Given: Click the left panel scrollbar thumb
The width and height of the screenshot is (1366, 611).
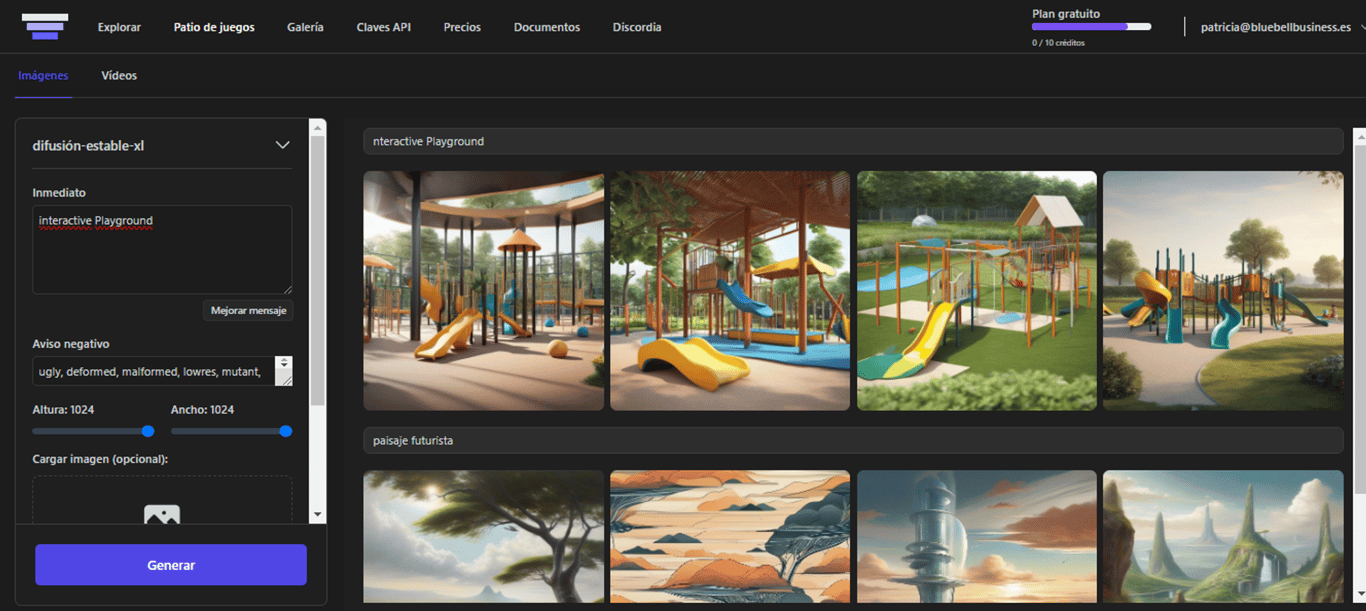Looking at the screenshot, I should pyautogui.click(x=318, y=270).
